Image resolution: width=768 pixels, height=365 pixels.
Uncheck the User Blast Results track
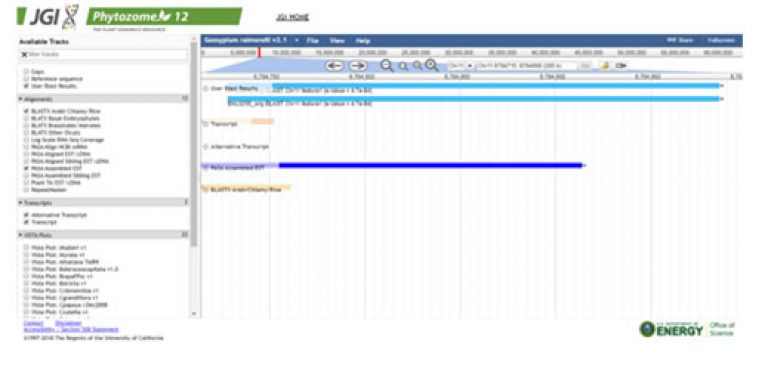(x=26, y=86)
